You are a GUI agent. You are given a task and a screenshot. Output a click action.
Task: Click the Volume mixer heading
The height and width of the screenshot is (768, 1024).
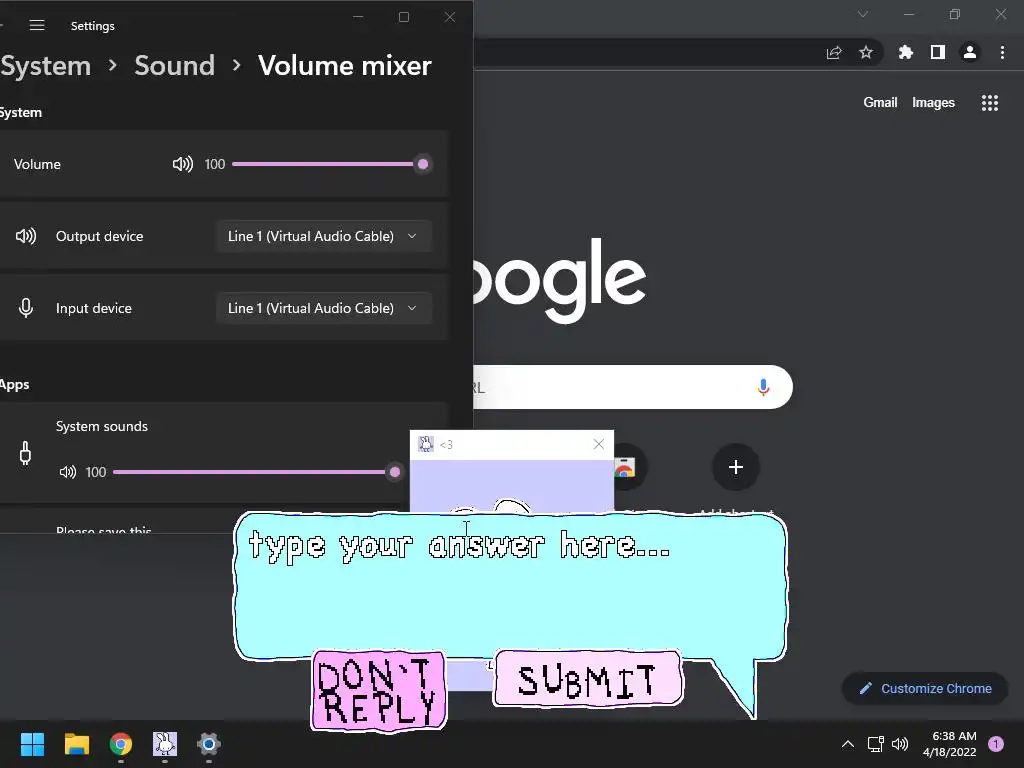[x=345, y=65]
